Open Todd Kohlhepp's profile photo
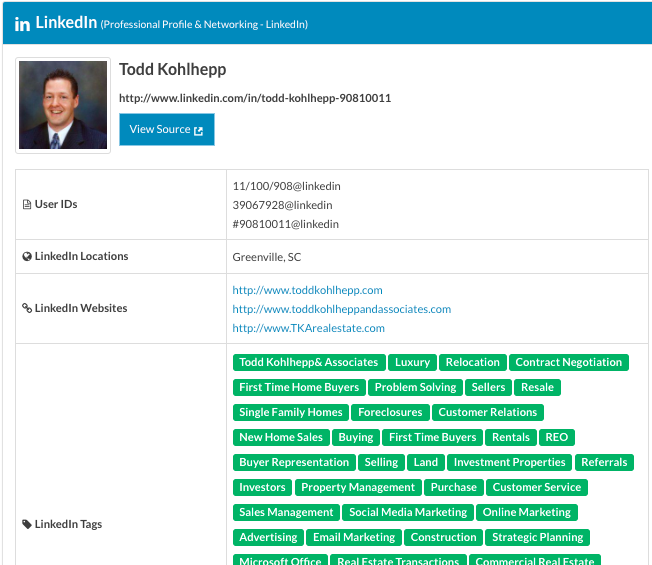 point(63,105)
